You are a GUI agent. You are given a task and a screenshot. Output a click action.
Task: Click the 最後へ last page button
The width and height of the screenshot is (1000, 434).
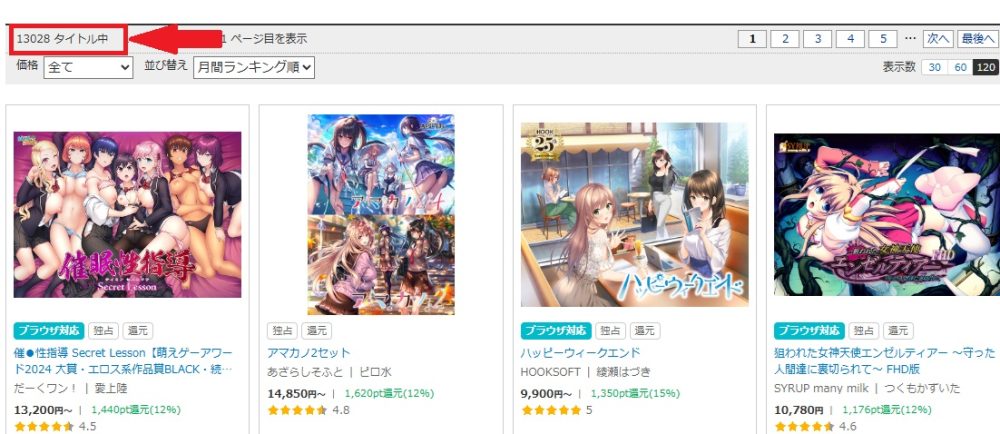978,39
